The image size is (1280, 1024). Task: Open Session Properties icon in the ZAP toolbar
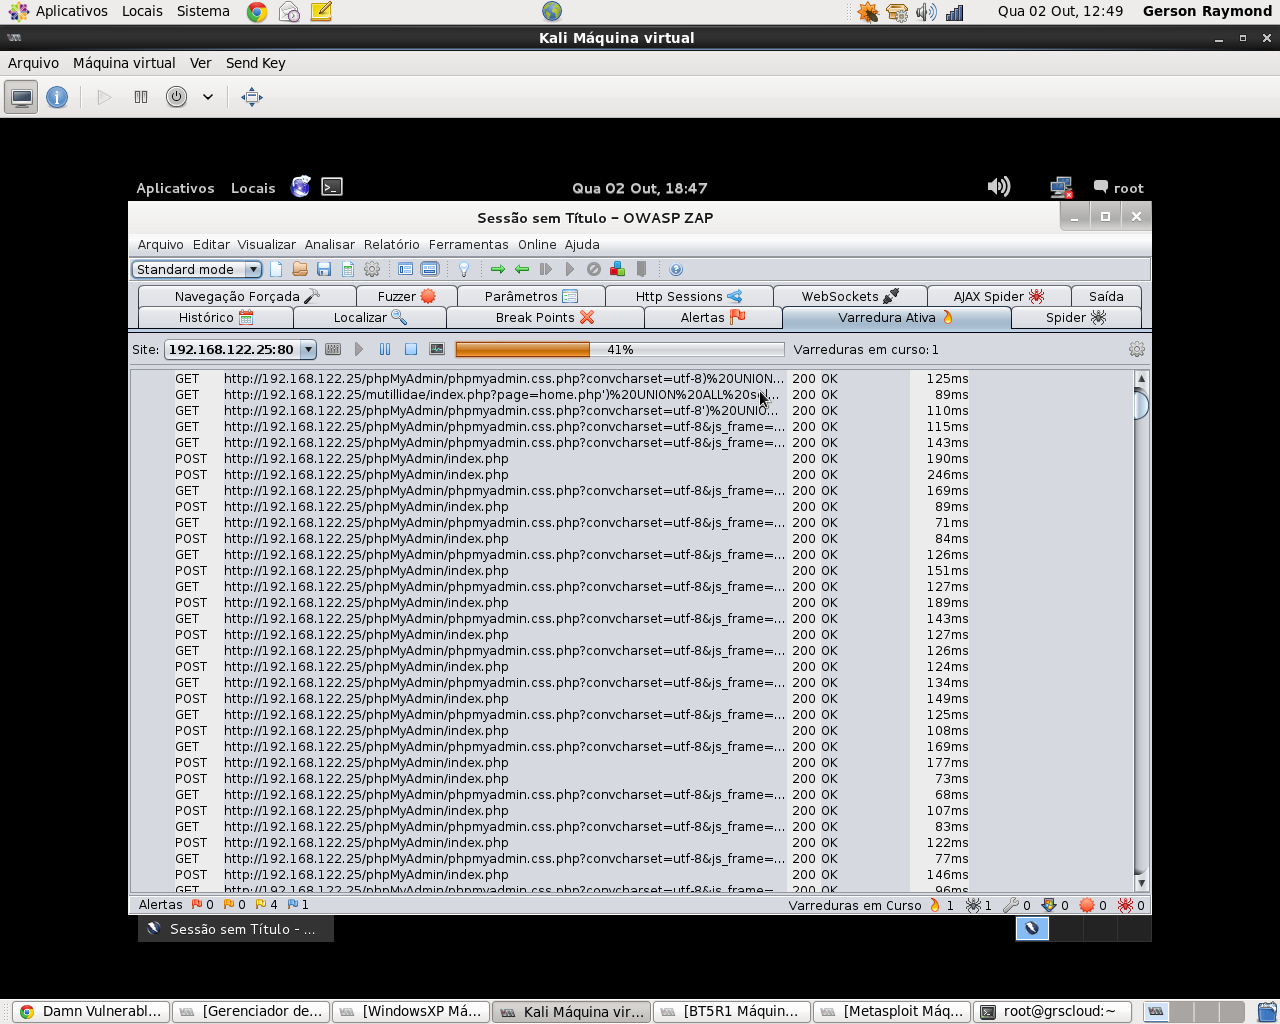348,269
